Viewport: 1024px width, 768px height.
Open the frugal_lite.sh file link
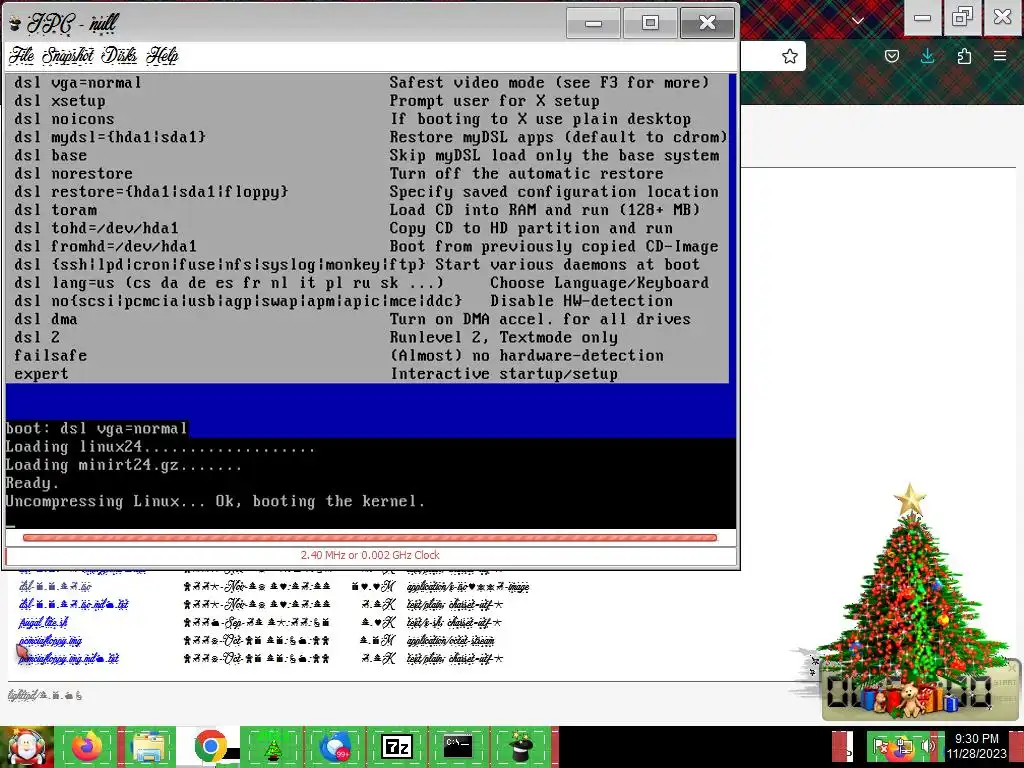(x=43, y=622)
